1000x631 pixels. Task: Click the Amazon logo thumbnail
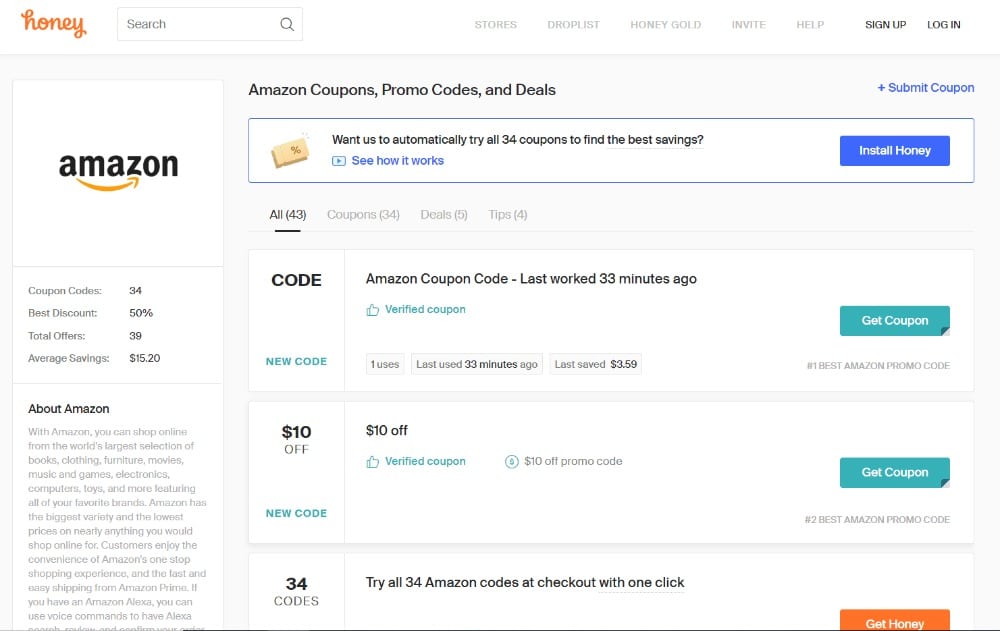point(118,171)
